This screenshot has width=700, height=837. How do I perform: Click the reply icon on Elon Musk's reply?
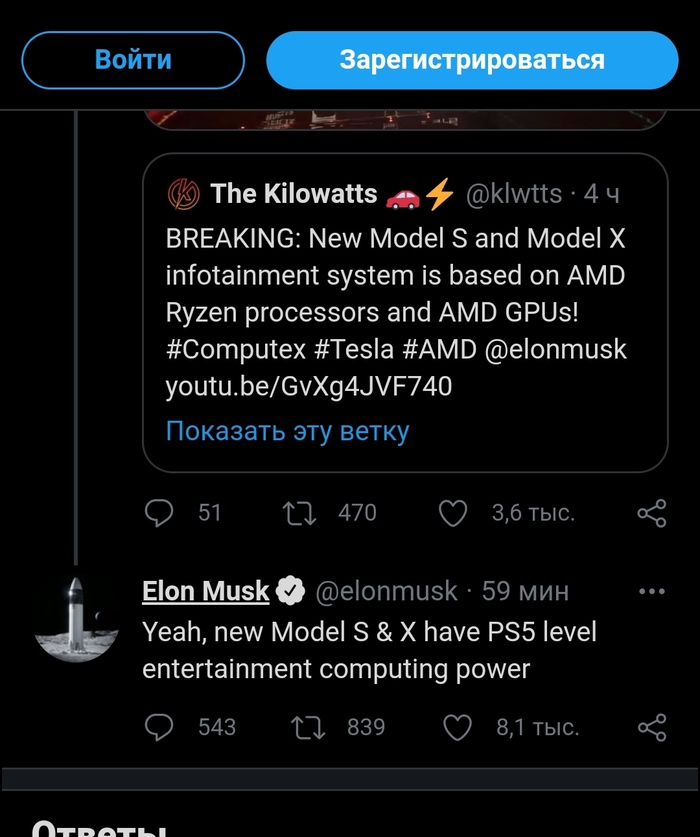[x=161, y=727]
